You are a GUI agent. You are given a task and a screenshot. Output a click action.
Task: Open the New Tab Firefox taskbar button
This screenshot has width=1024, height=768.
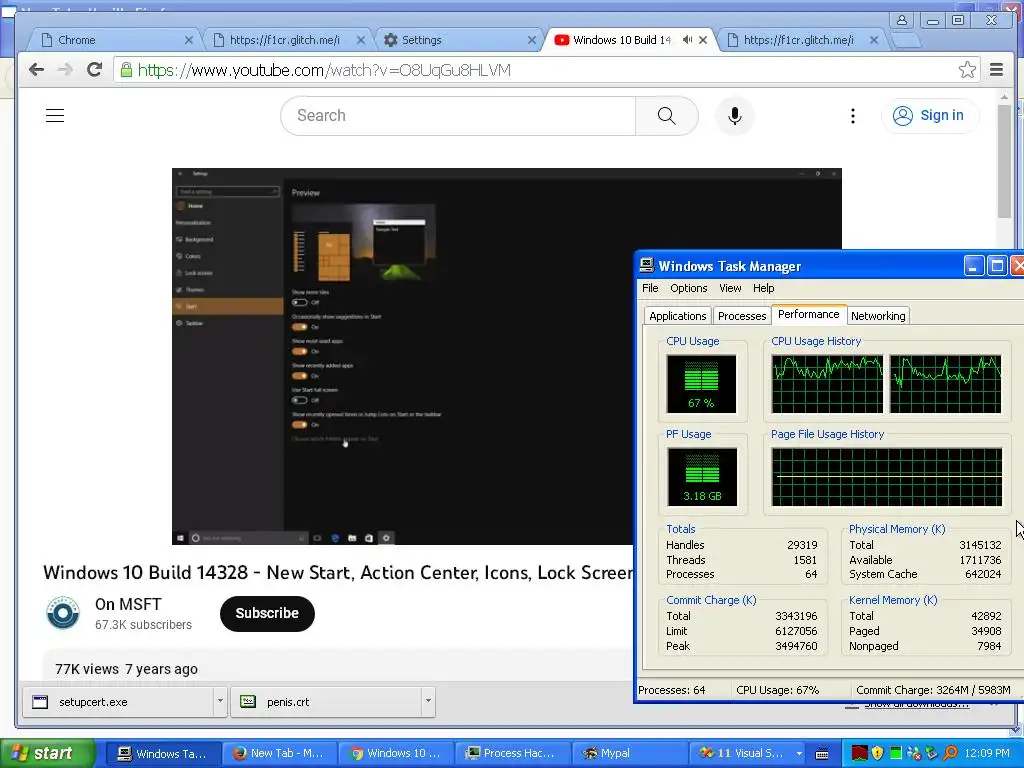[x=280, y=753]
